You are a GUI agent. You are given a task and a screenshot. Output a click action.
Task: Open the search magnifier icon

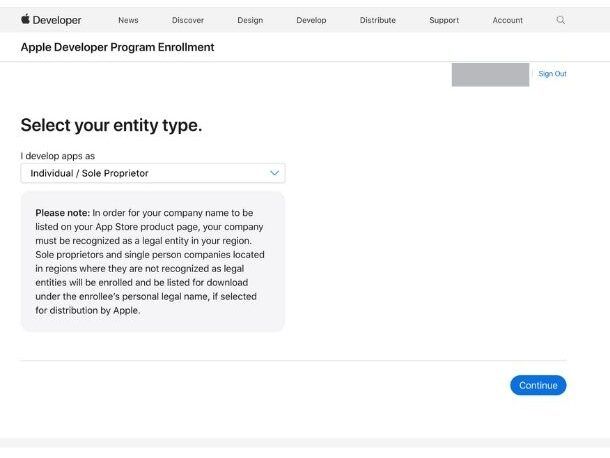[560, 20]
